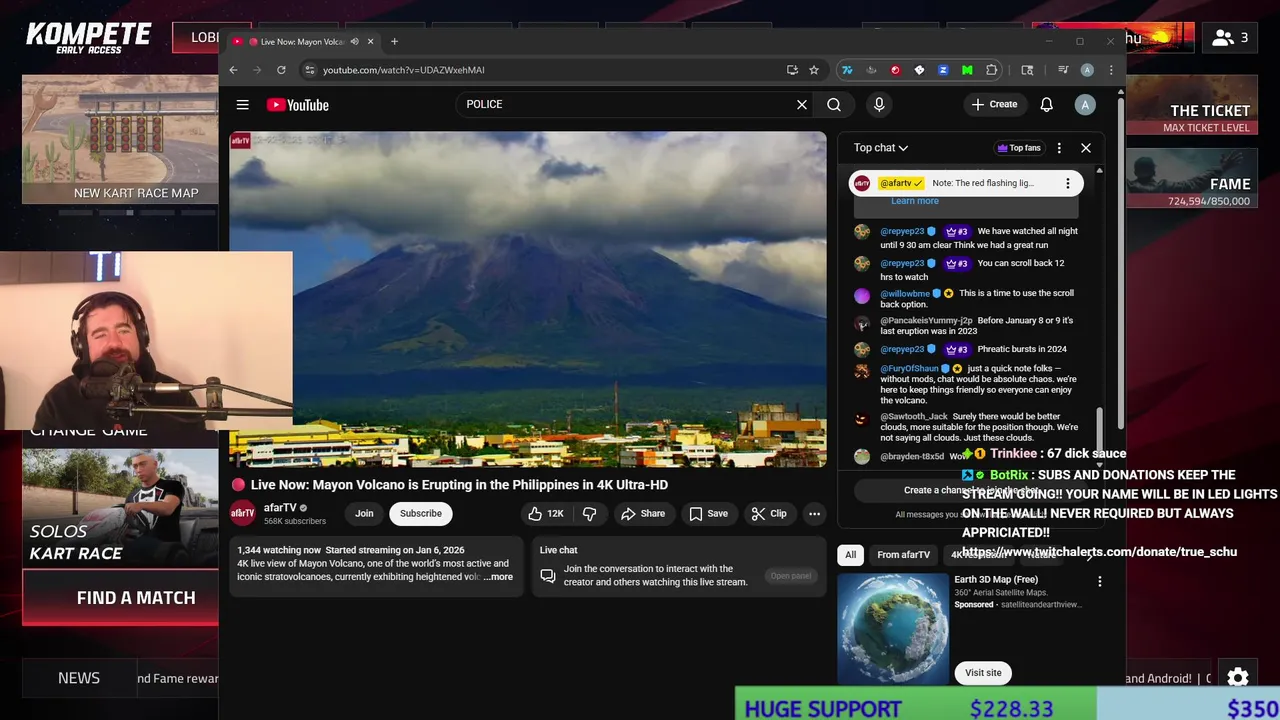Start voice search with the microphone
Image resolution: width=1280 pixels, height=720 pixels.
coord(879,104)
